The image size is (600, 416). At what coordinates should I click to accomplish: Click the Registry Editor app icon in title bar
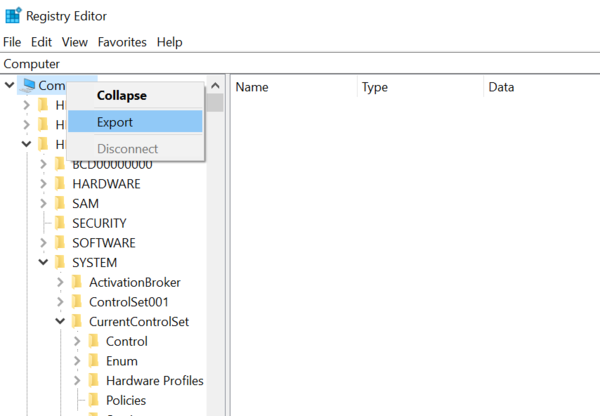tap(13, 16)
